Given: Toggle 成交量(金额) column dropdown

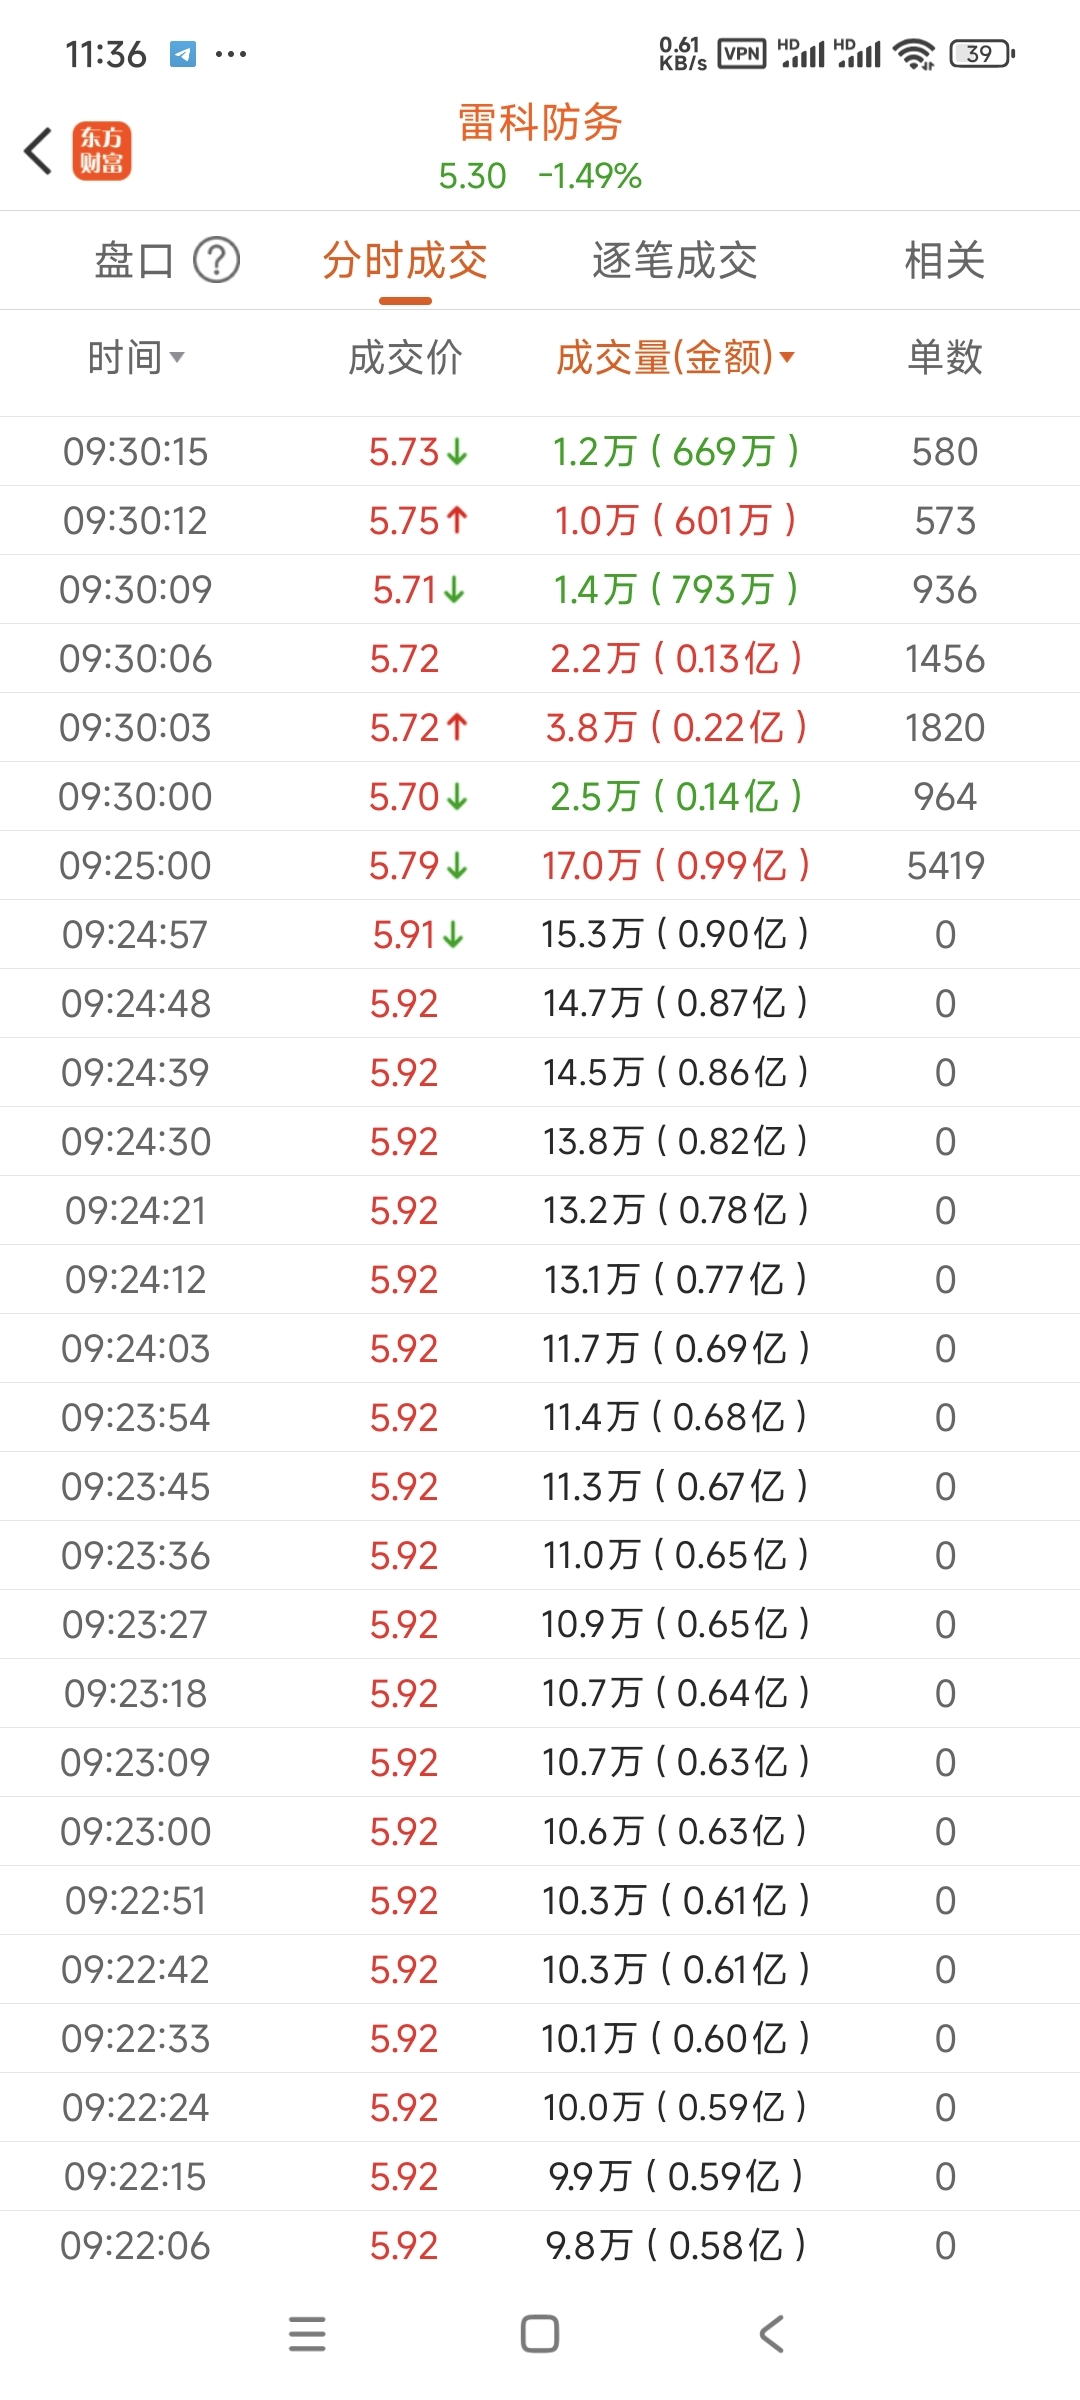Looking at the screenshot, I should [787, 357].
